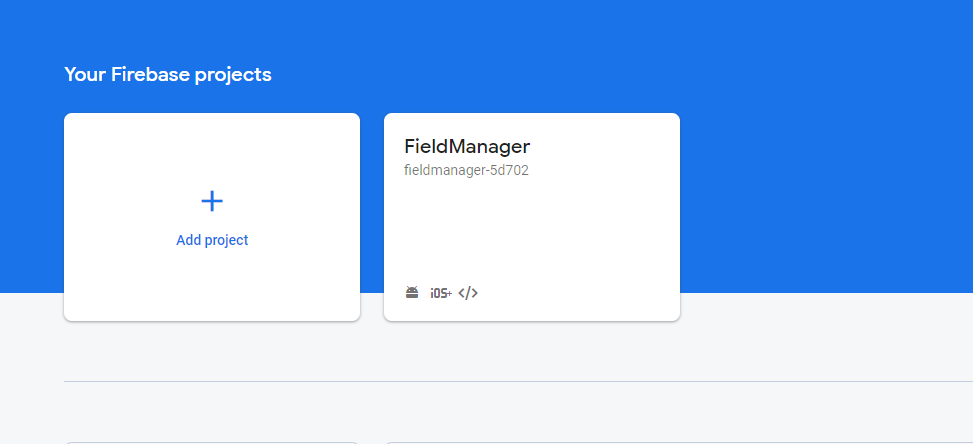
Task: Click the 'Your Firebase projects' heading
Action: point(168,74)
